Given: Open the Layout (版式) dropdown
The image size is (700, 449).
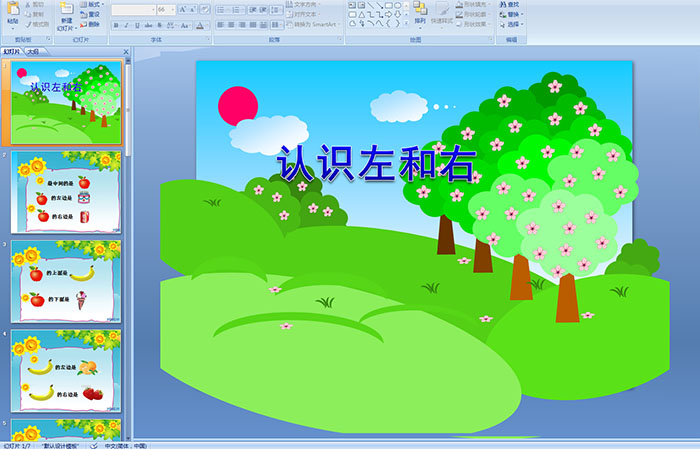Looking at the screenshot, I should point(92,4).
